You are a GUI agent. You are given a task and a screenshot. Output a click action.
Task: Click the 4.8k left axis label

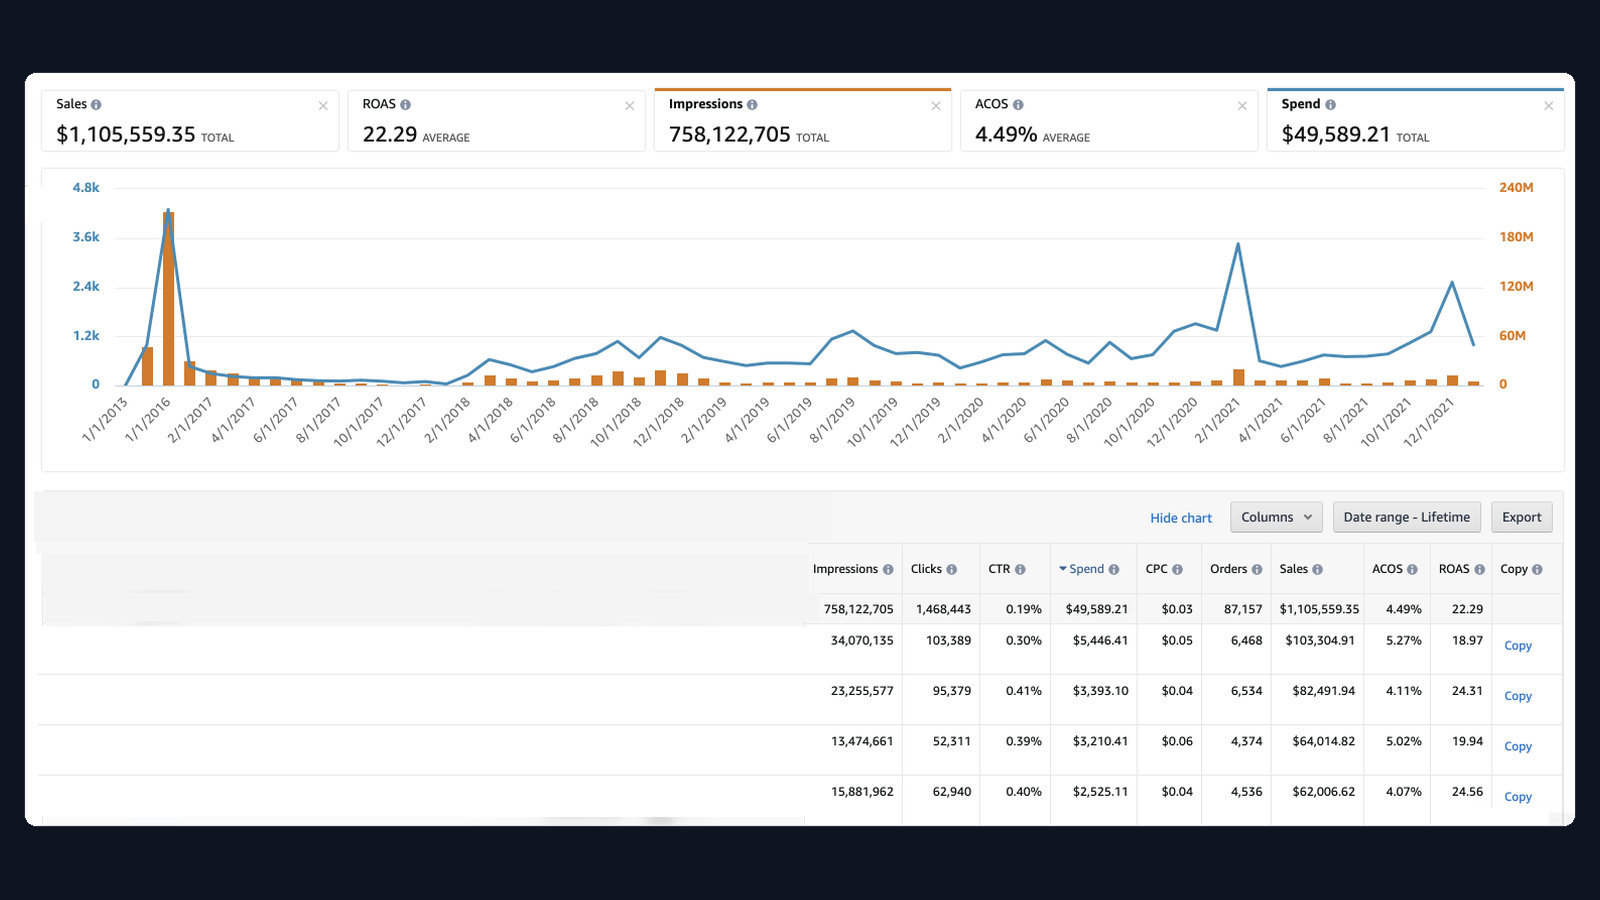[86, 188]
